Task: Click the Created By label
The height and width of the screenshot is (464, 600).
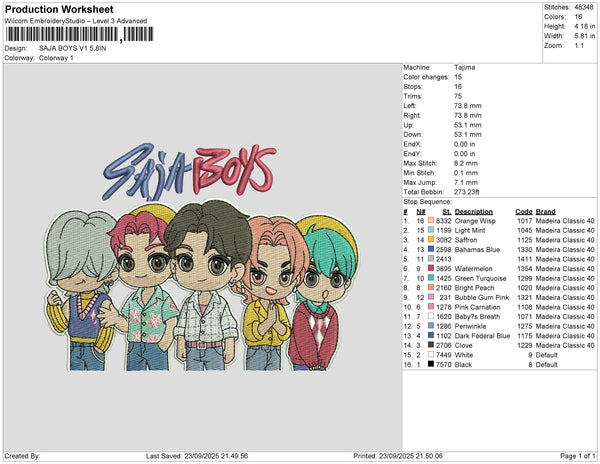Action: (22, 456)
